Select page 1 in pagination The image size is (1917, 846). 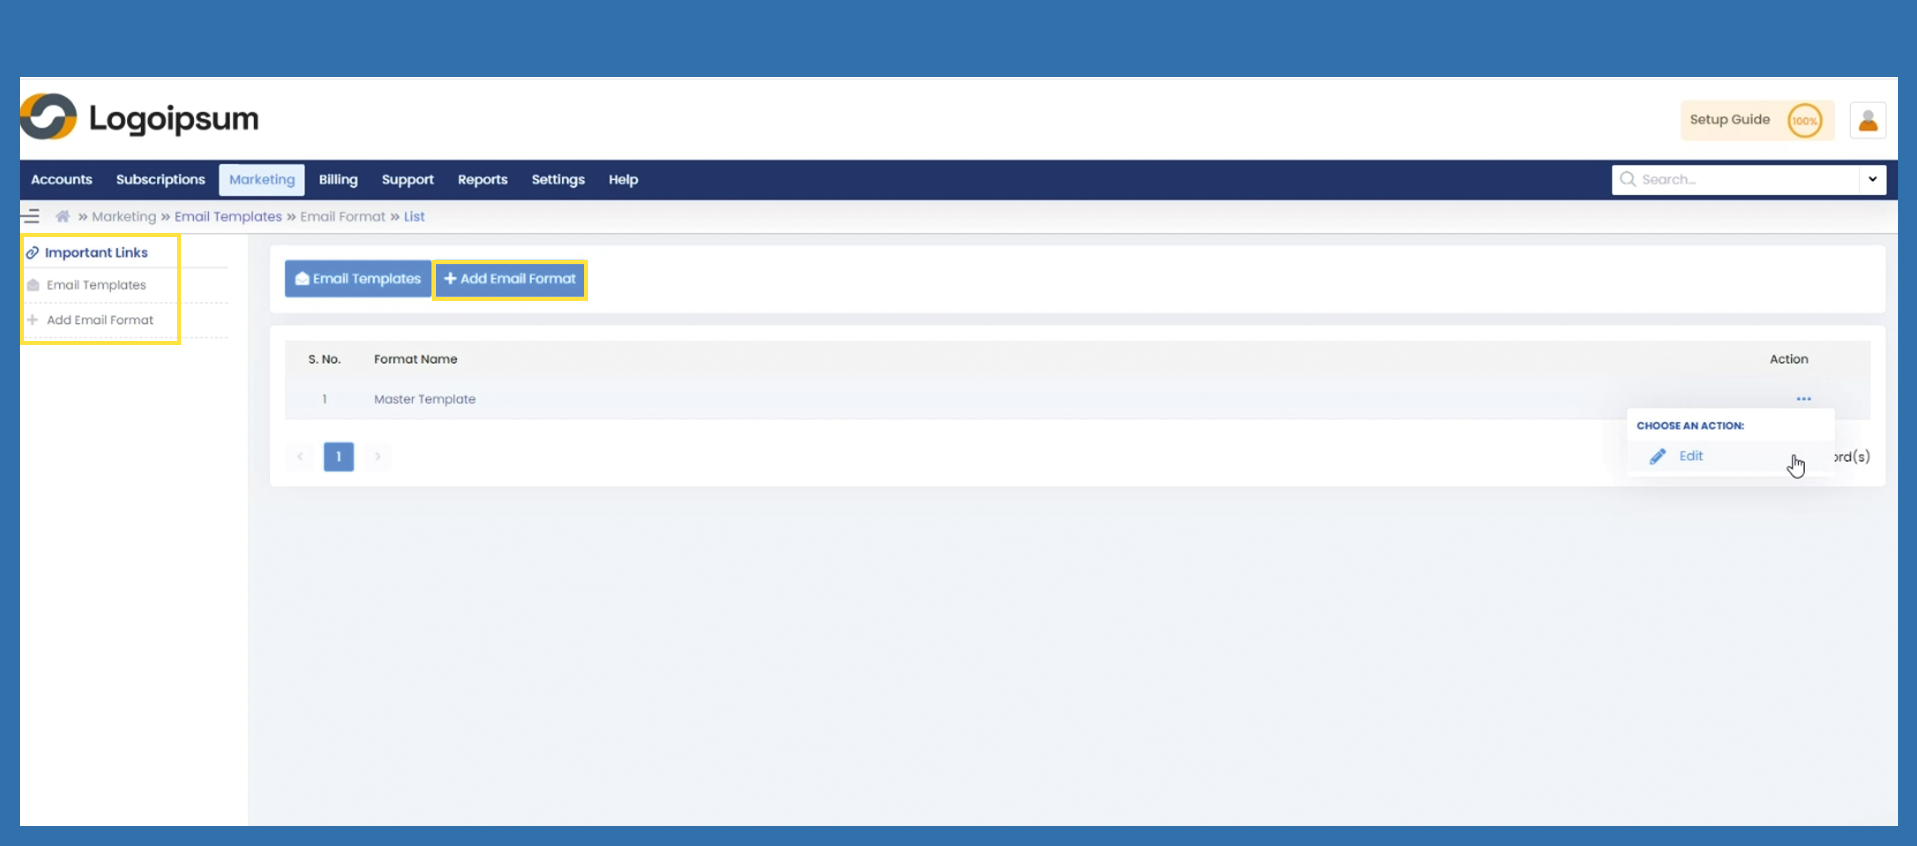tap(338, 457)
